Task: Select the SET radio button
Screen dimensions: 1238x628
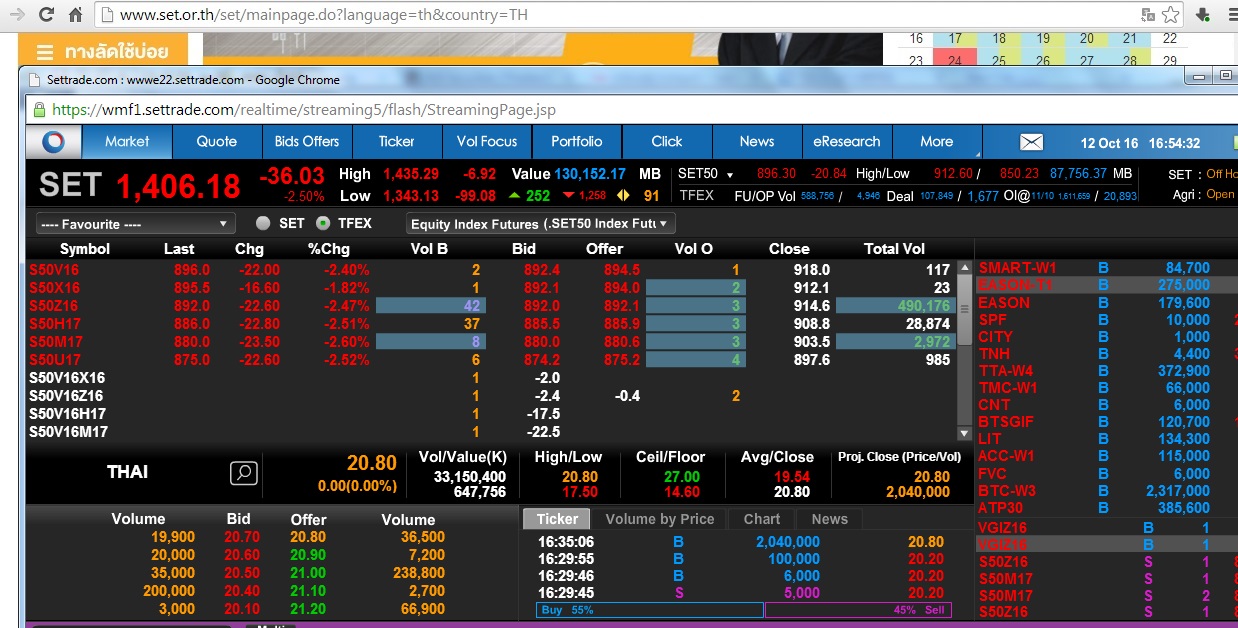Action: pos(263,223)
